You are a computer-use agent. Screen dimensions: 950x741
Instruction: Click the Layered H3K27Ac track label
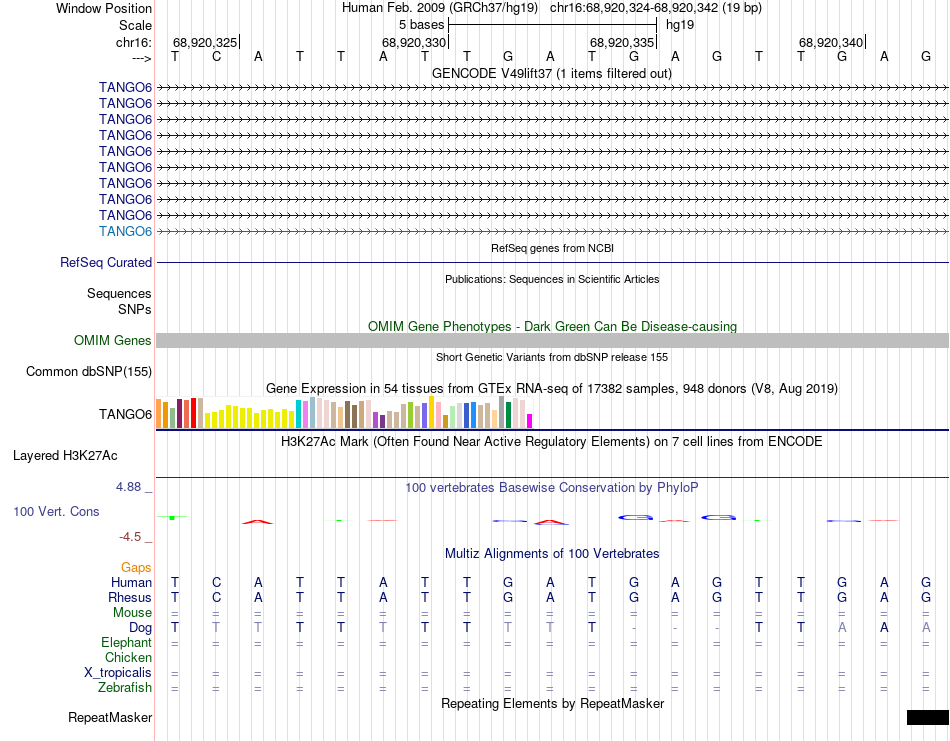(x=65, y=456)
